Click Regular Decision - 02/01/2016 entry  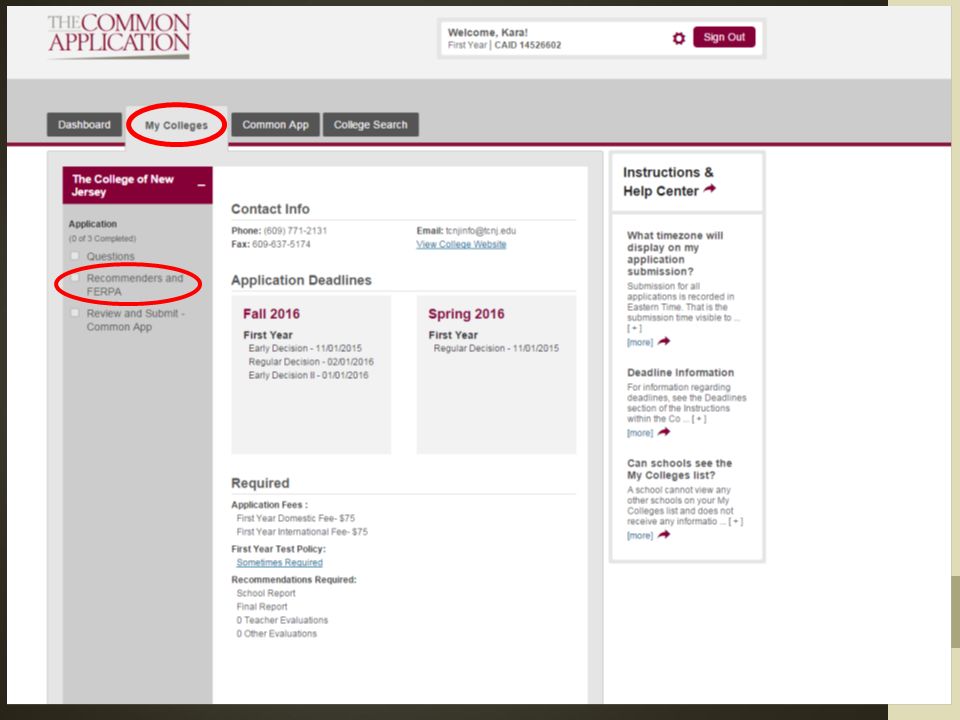(x=311, y=362)
